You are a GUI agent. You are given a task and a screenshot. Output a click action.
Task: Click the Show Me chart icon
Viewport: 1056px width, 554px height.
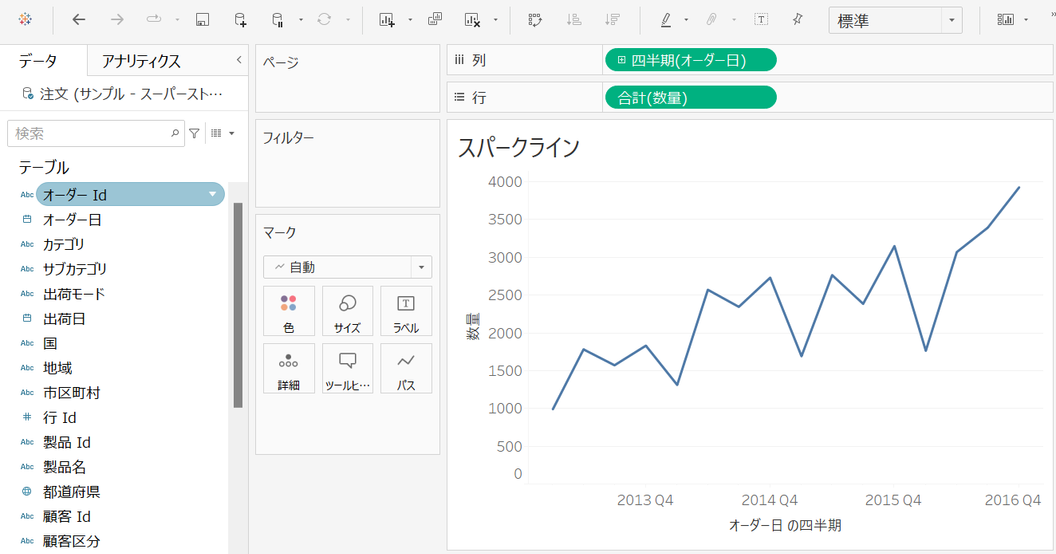point(1005,20)
